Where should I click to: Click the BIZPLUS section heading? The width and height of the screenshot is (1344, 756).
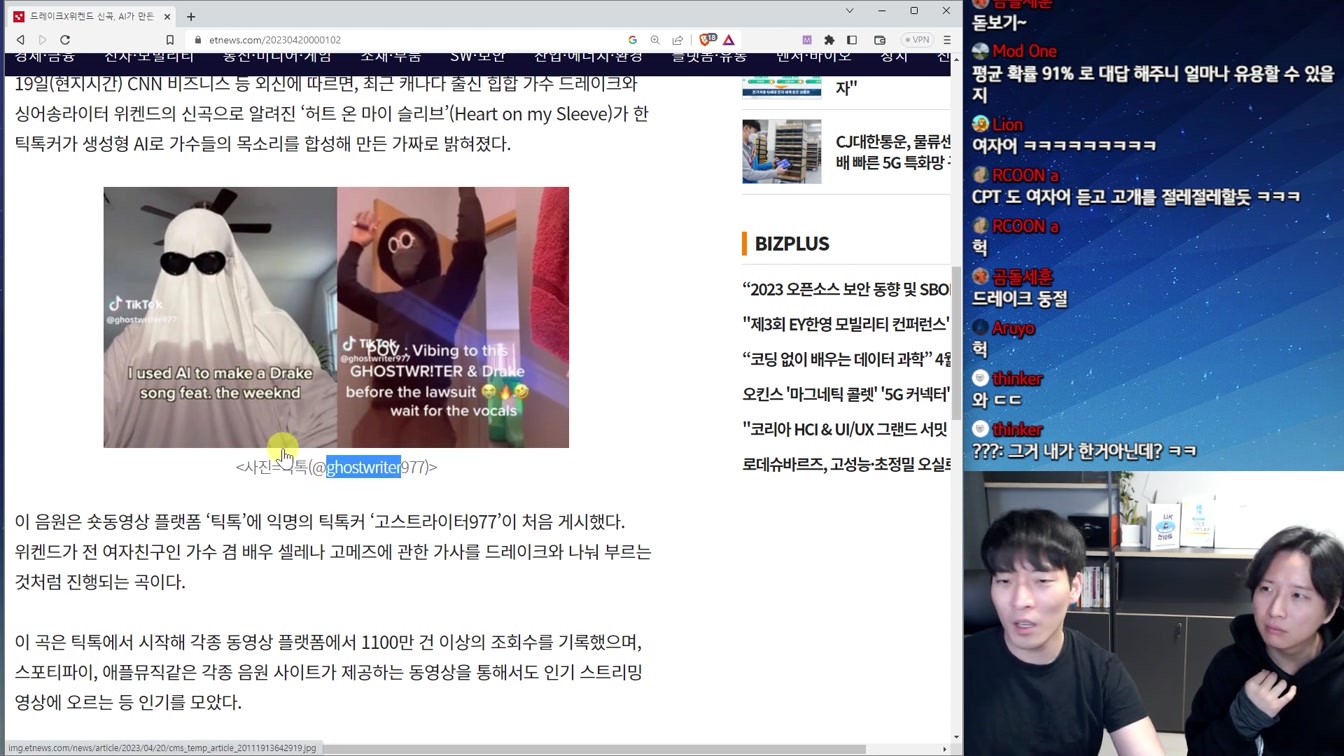[792, 243]
